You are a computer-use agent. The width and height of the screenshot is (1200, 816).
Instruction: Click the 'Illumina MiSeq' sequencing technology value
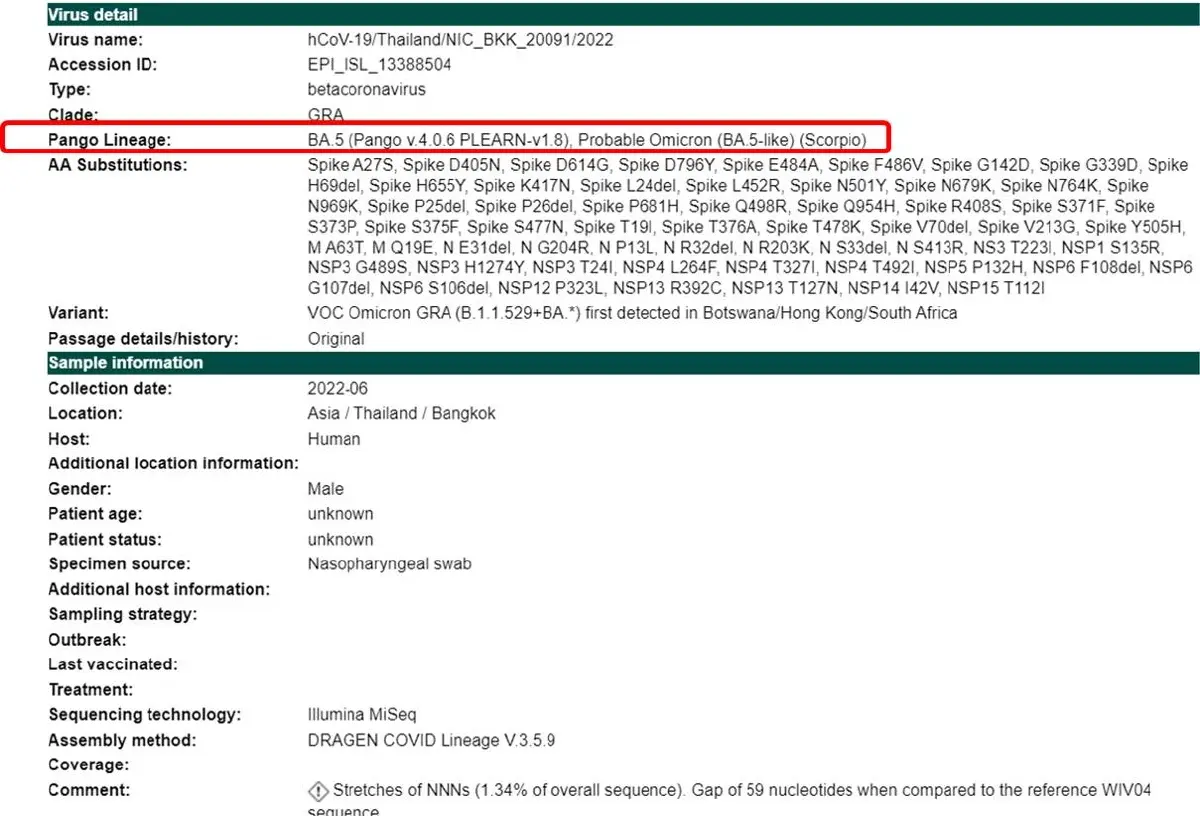pyautogui.click(x=362, y=715)
